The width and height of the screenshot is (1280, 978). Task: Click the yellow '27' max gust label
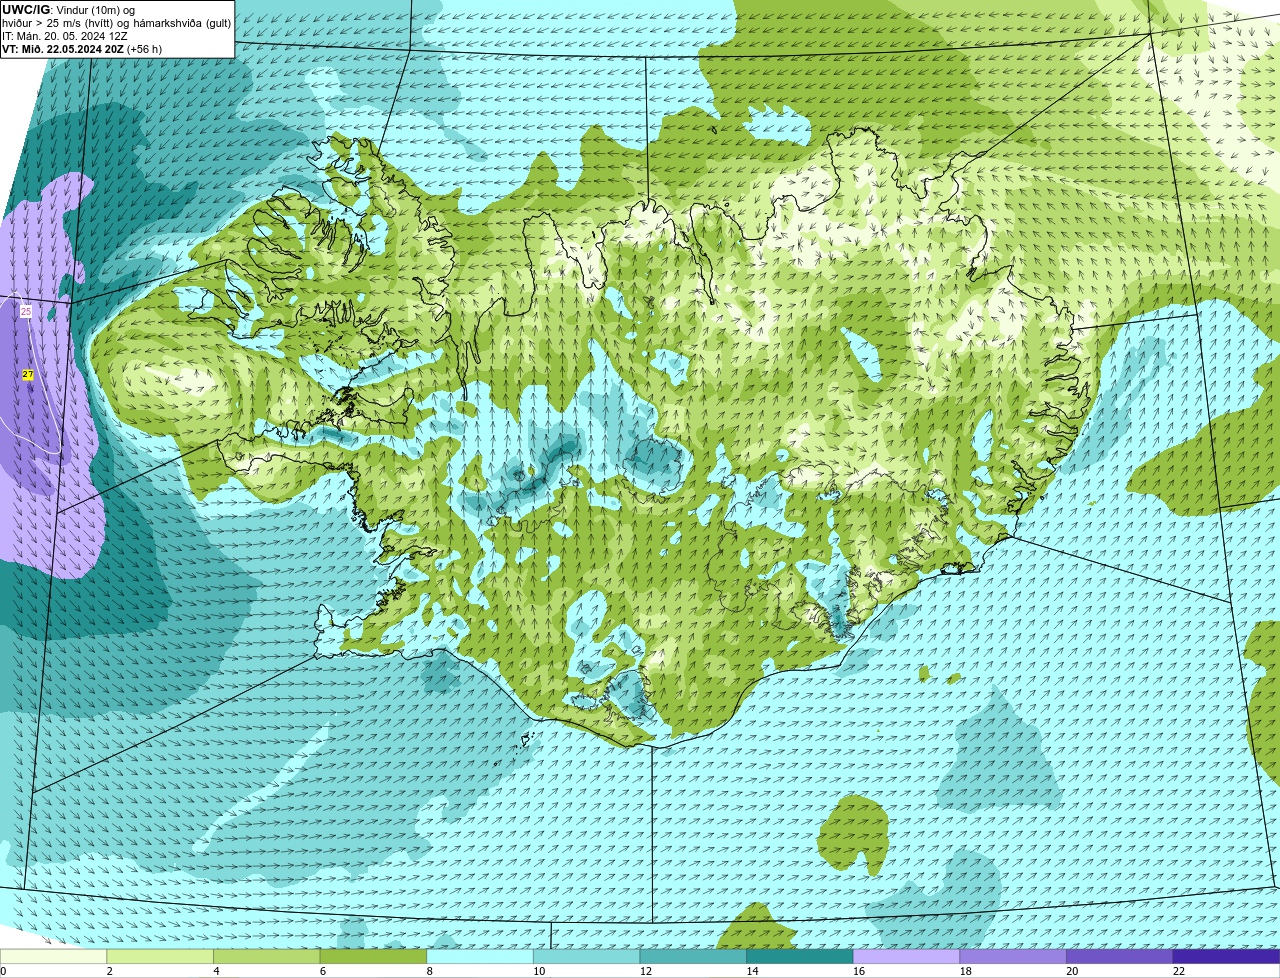pos(28,375)
